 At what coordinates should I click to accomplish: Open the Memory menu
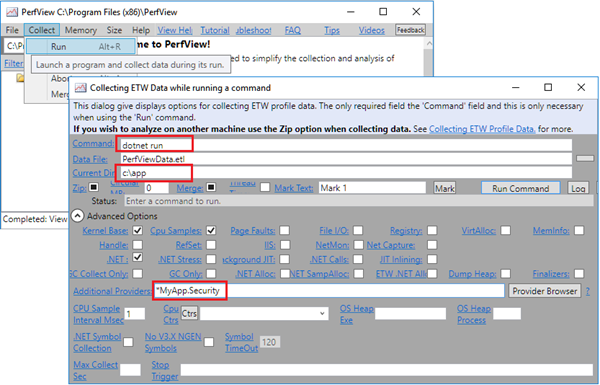pyautogui.click(x=80, y=30)
